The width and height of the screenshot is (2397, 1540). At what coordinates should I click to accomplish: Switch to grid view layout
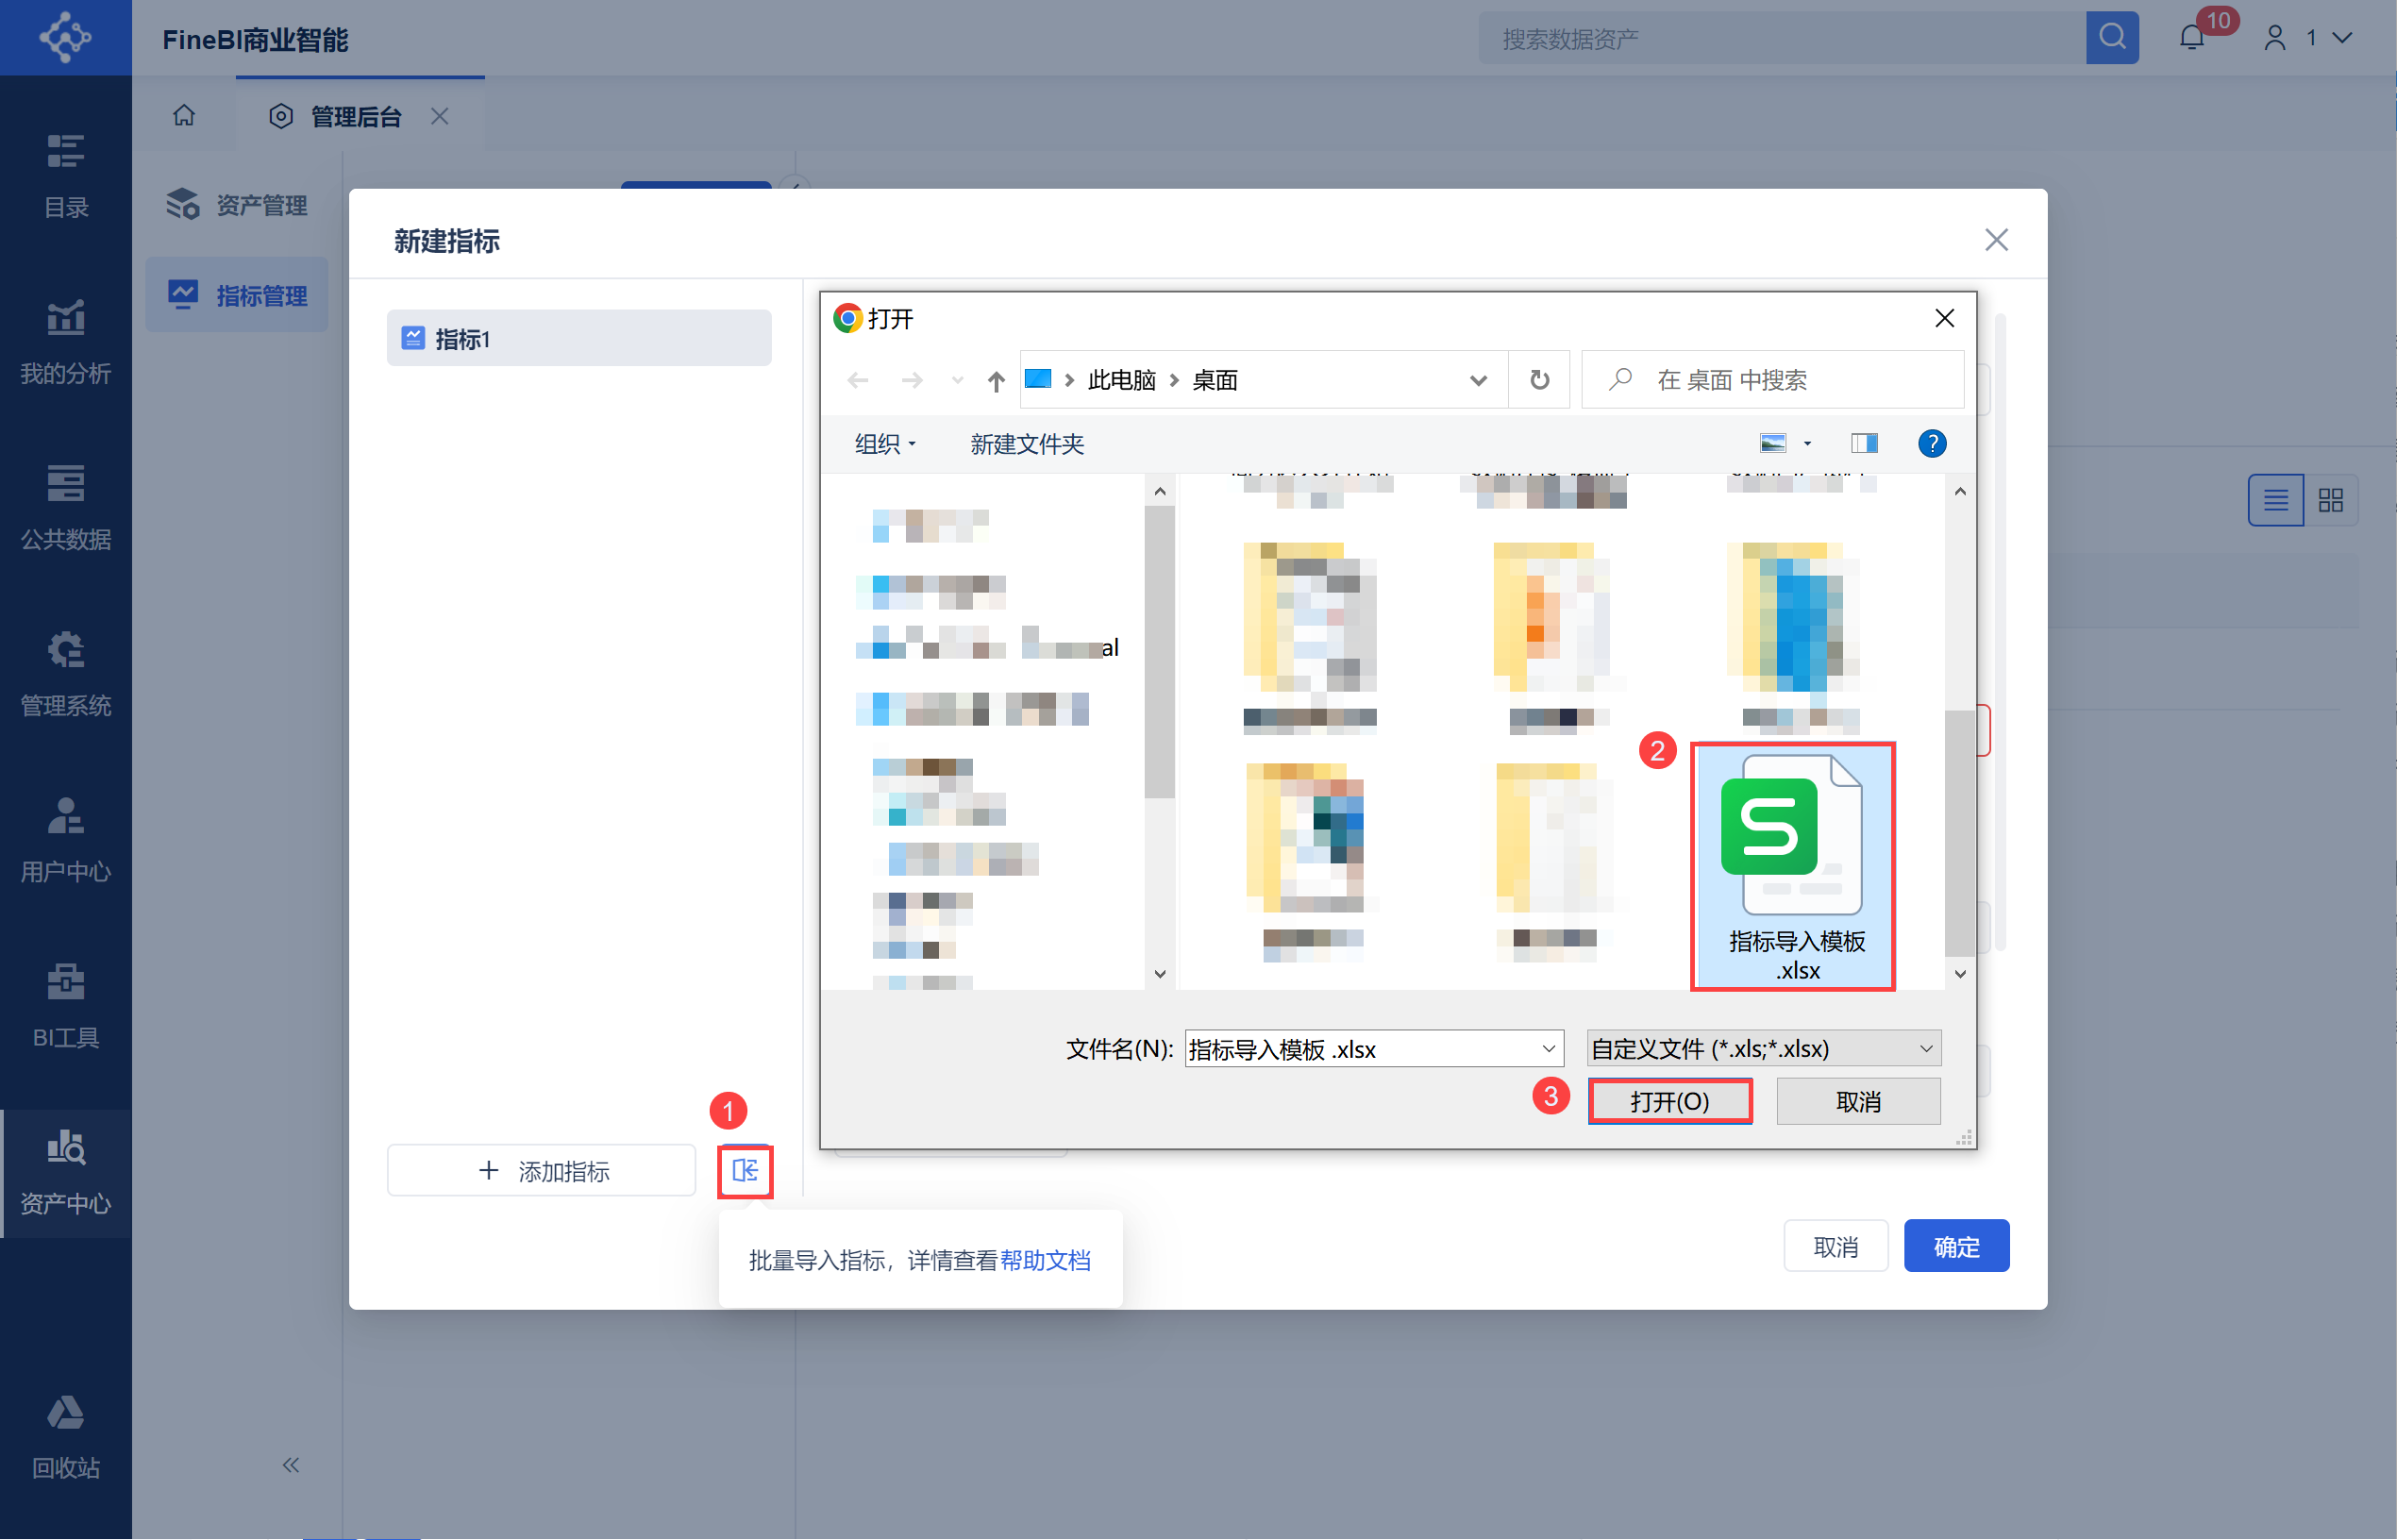coord(2330,499)
